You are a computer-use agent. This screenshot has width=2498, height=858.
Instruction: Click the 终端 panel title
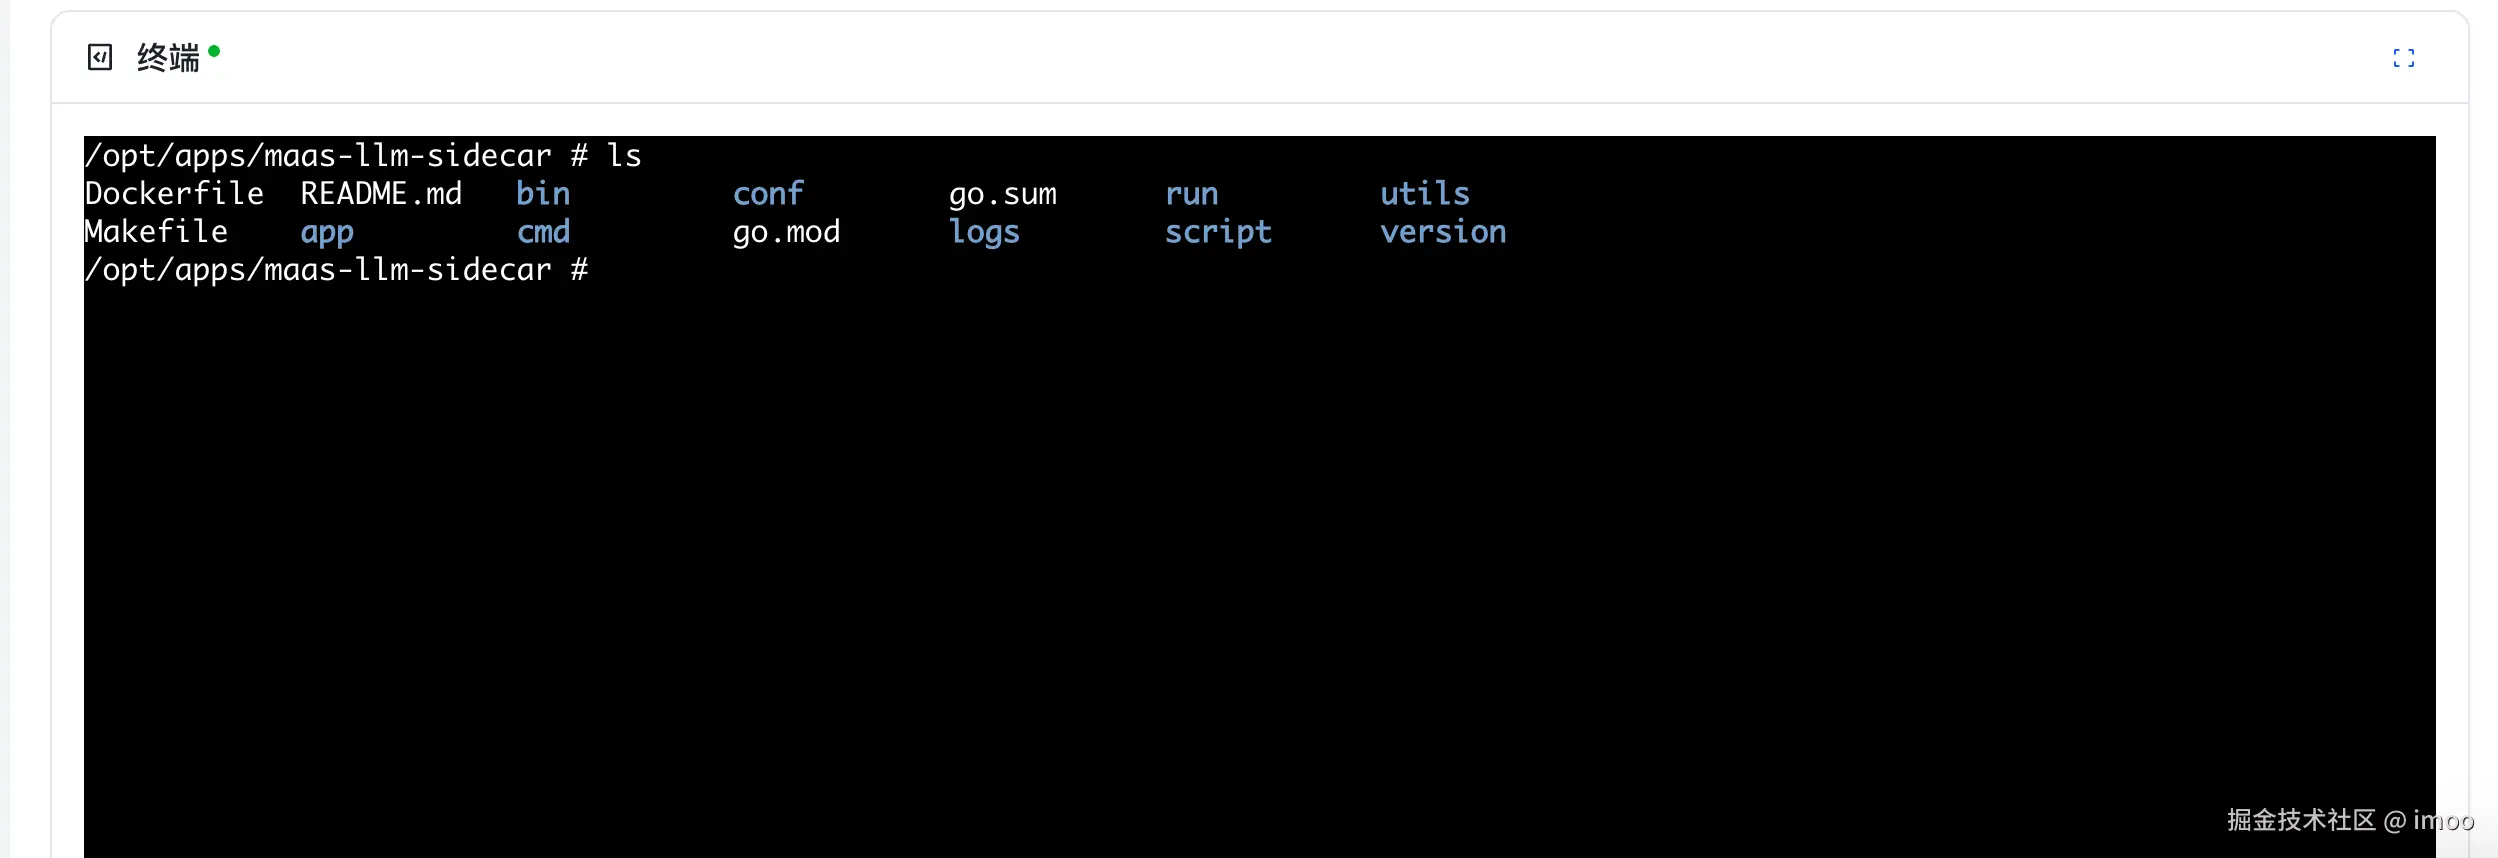[x=168, y=58]
